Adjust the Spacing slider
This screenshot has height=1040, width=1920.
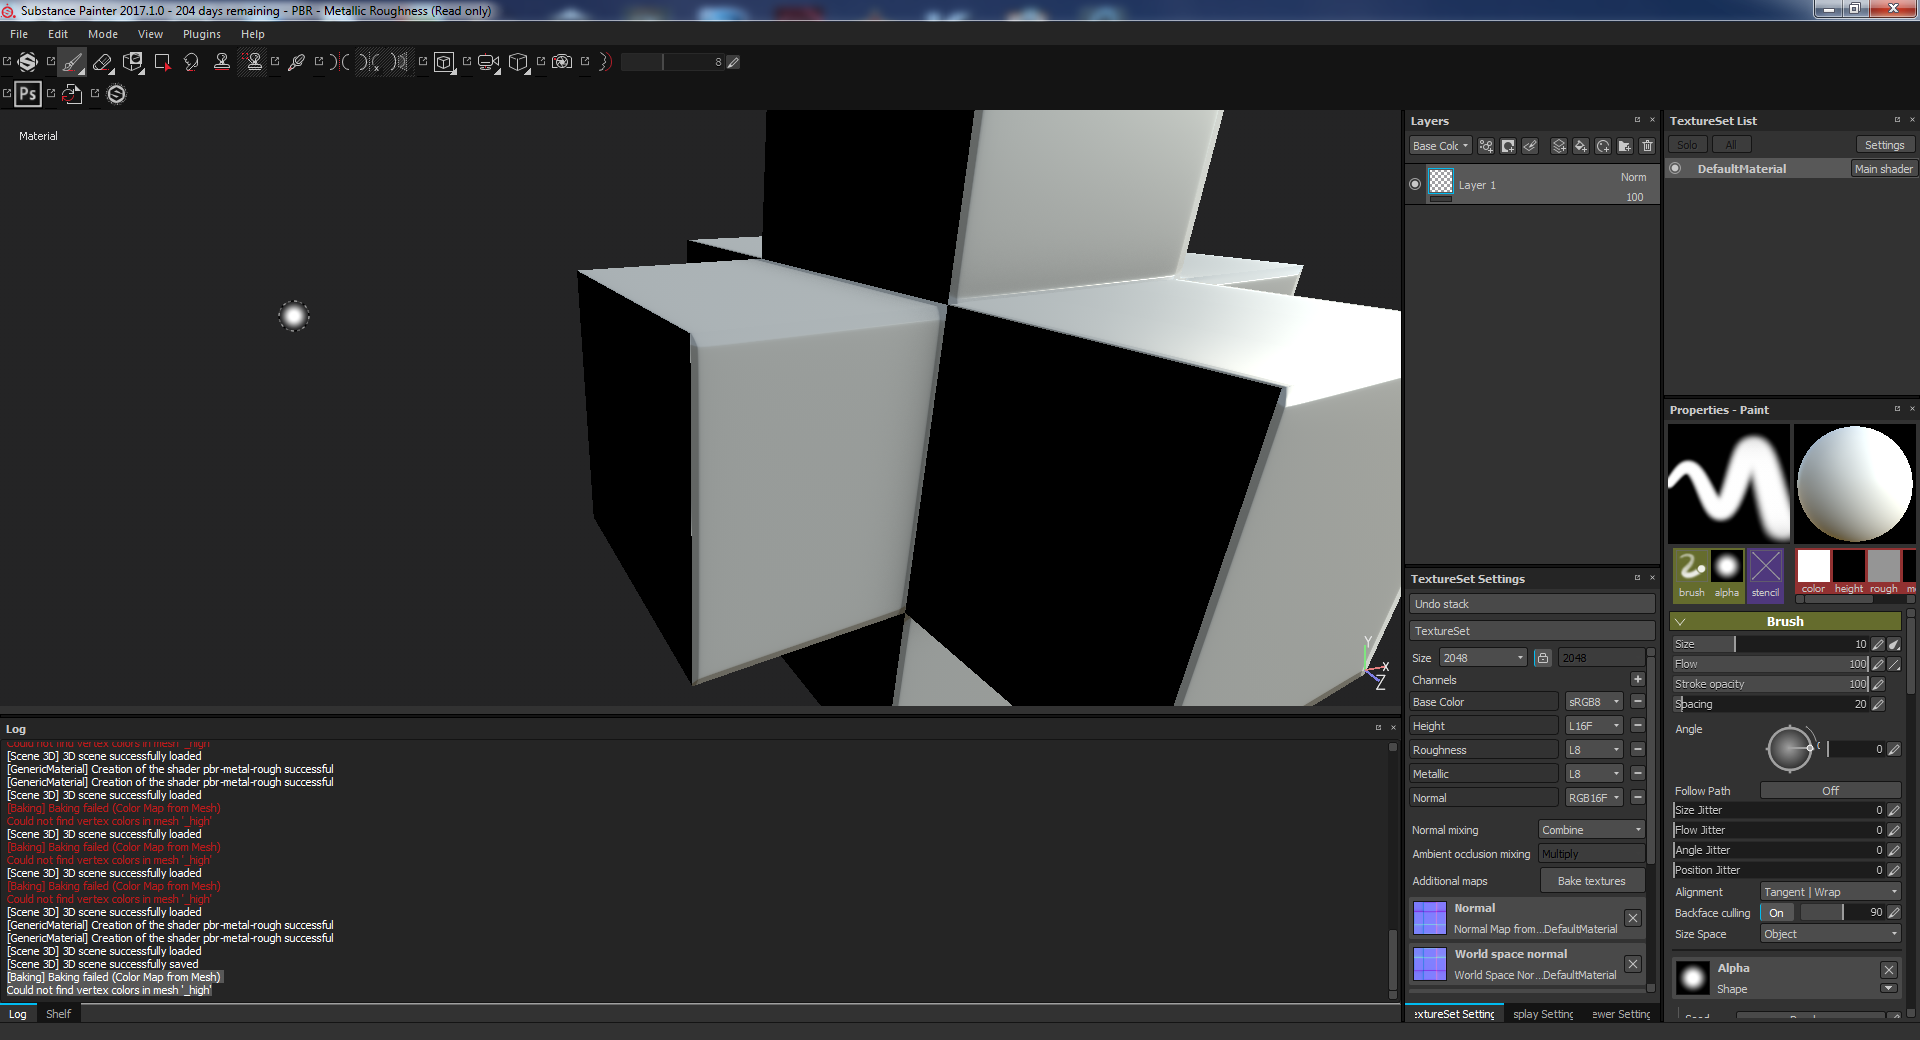coord(1770,704)
